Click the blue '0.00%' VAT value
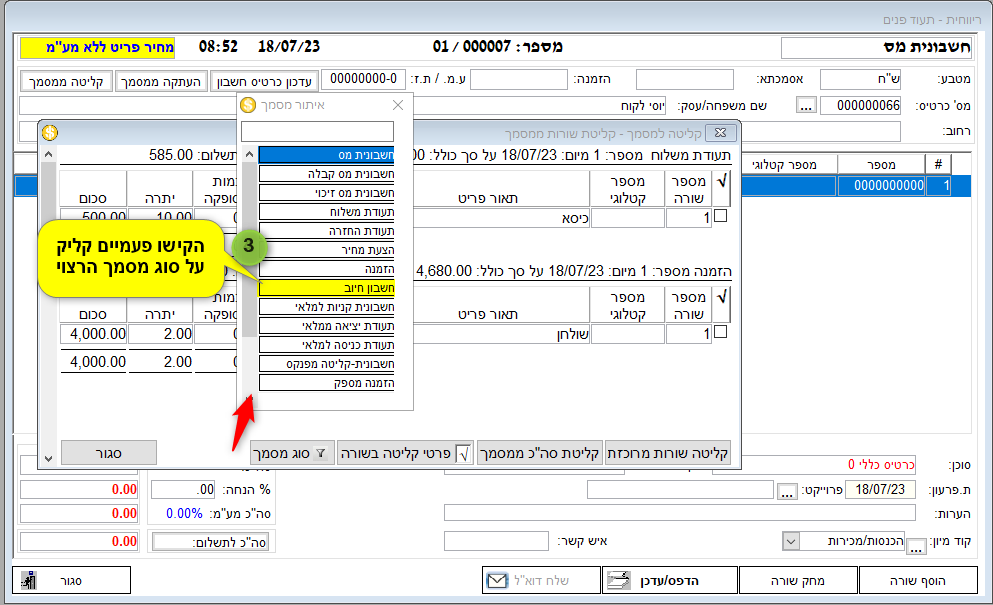This screenshot has height=605, width=993. click(184, 514)
